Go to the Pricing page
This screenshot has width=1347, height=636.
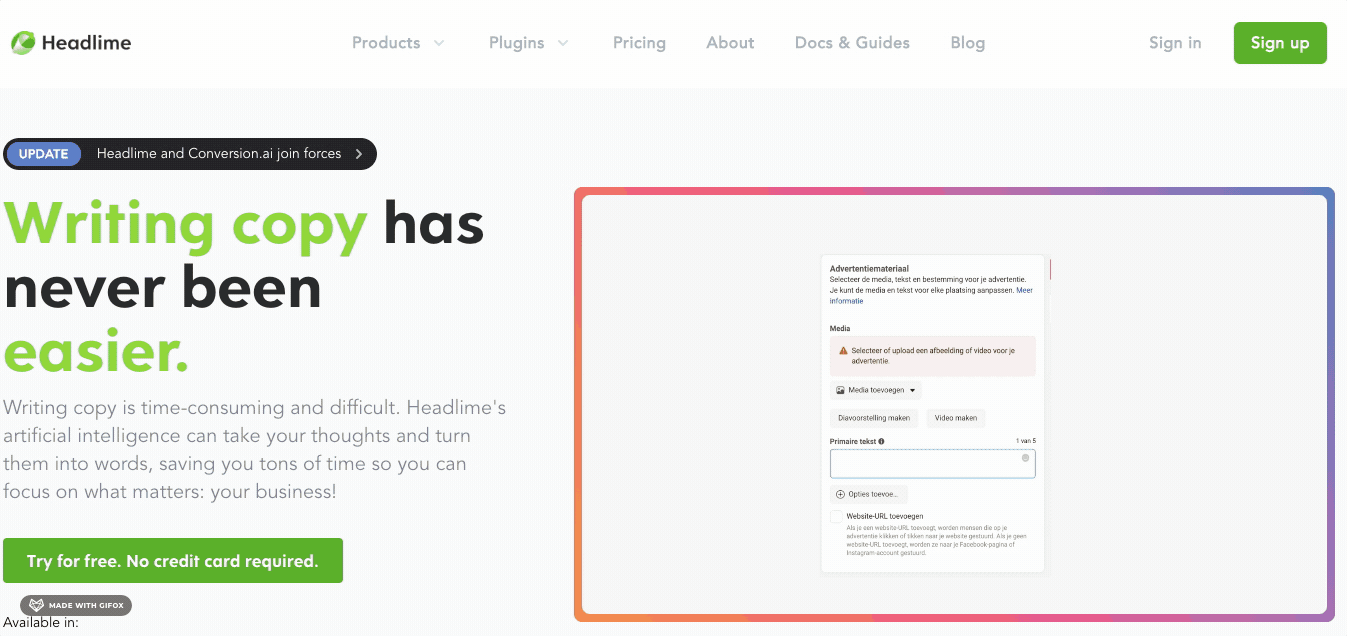click(x=639, y=43)
